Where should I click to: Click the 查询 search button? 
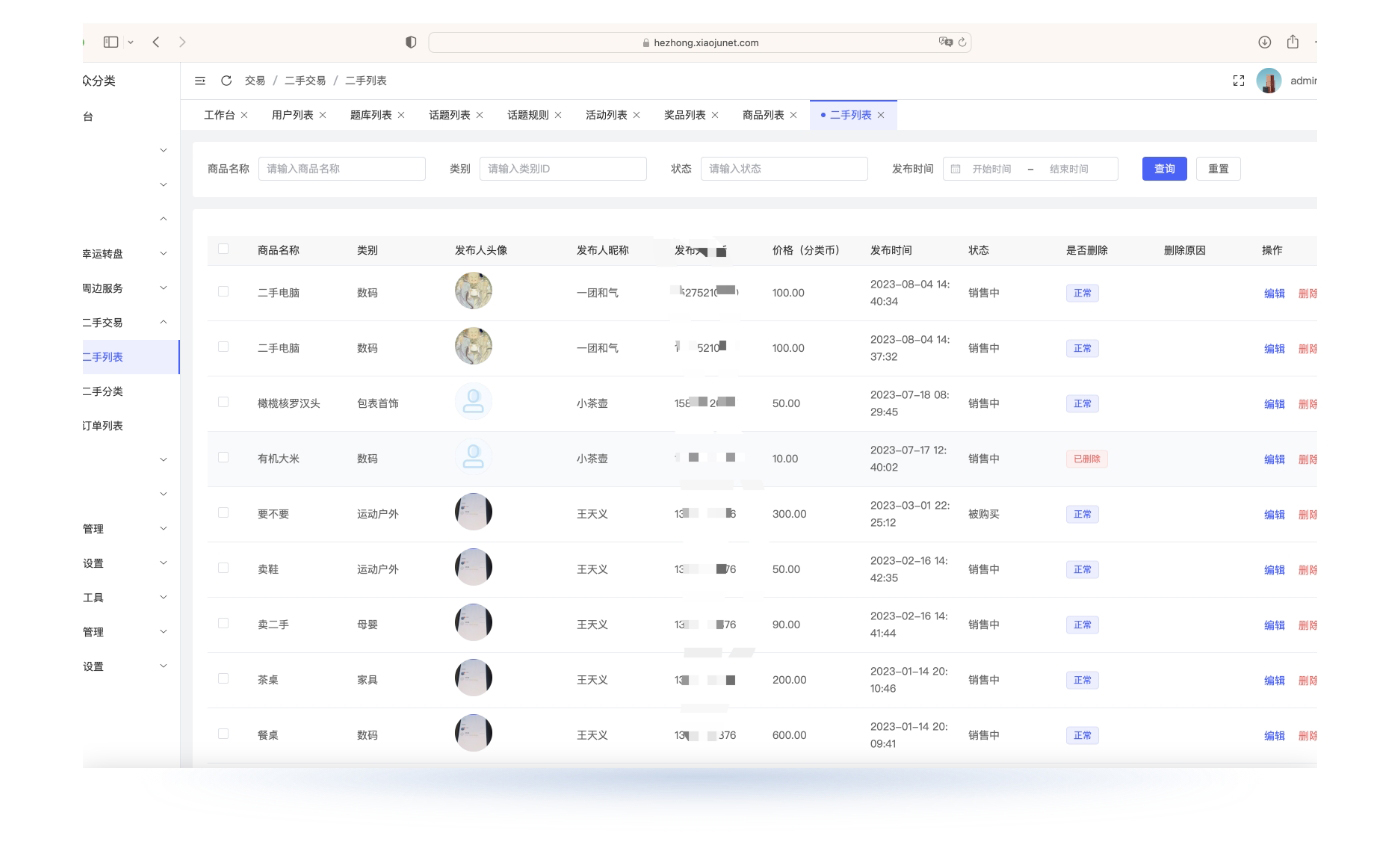(1164, 169)
